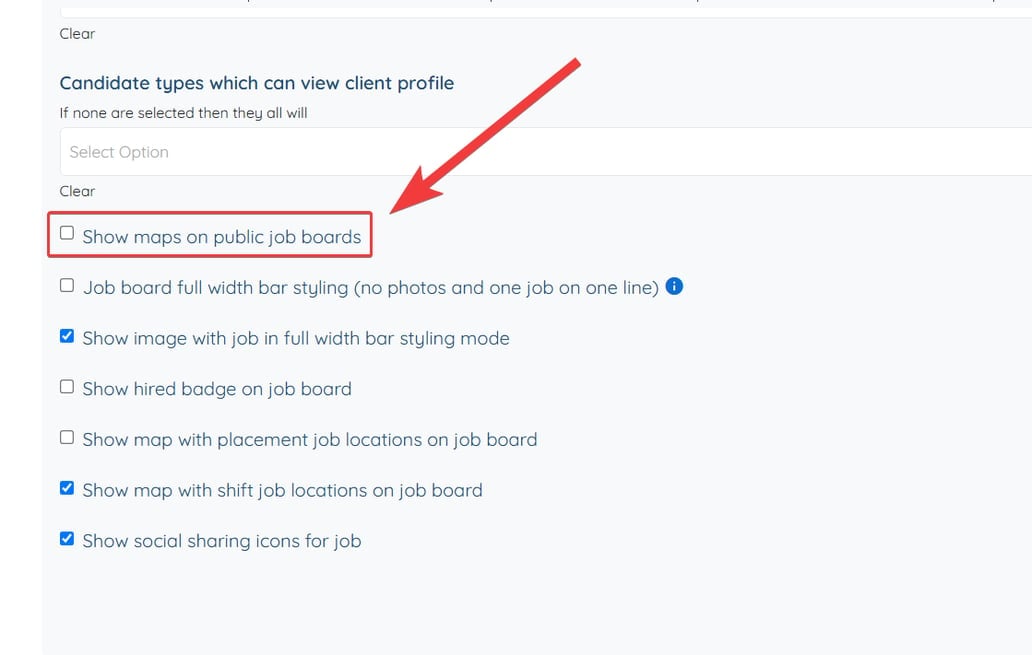The image size is (1032, 655).
Task: Tick the Show hired badge checkbox box
Action: point(67,386)
